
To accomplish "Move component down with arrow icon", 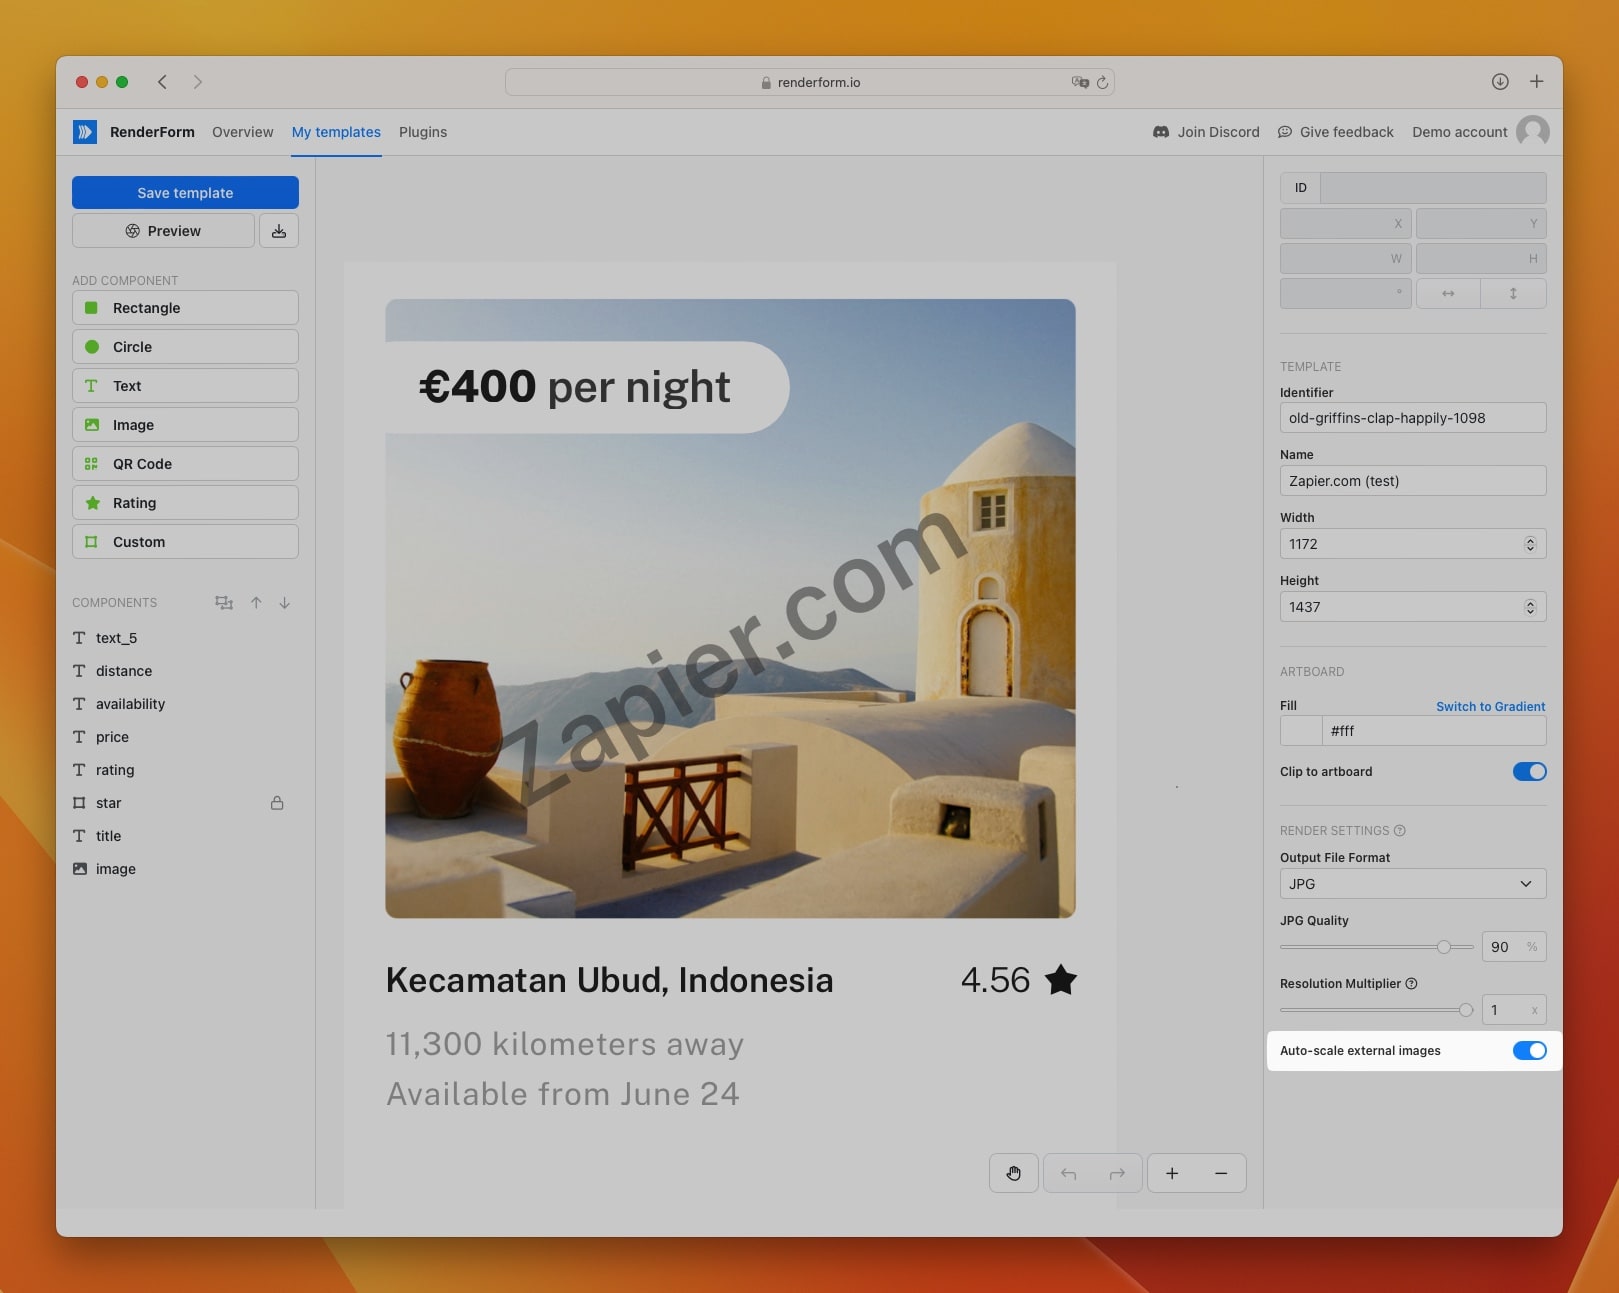I will (285, 602).
